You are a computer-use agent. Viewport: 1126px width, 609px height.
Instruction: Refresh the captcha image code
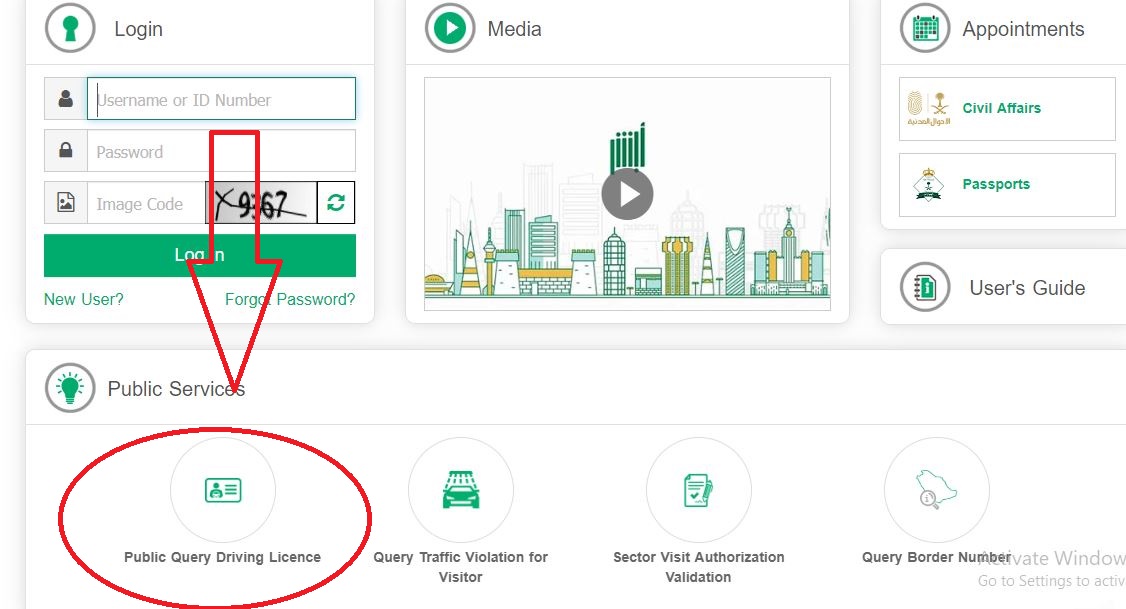tap(336, 202)
